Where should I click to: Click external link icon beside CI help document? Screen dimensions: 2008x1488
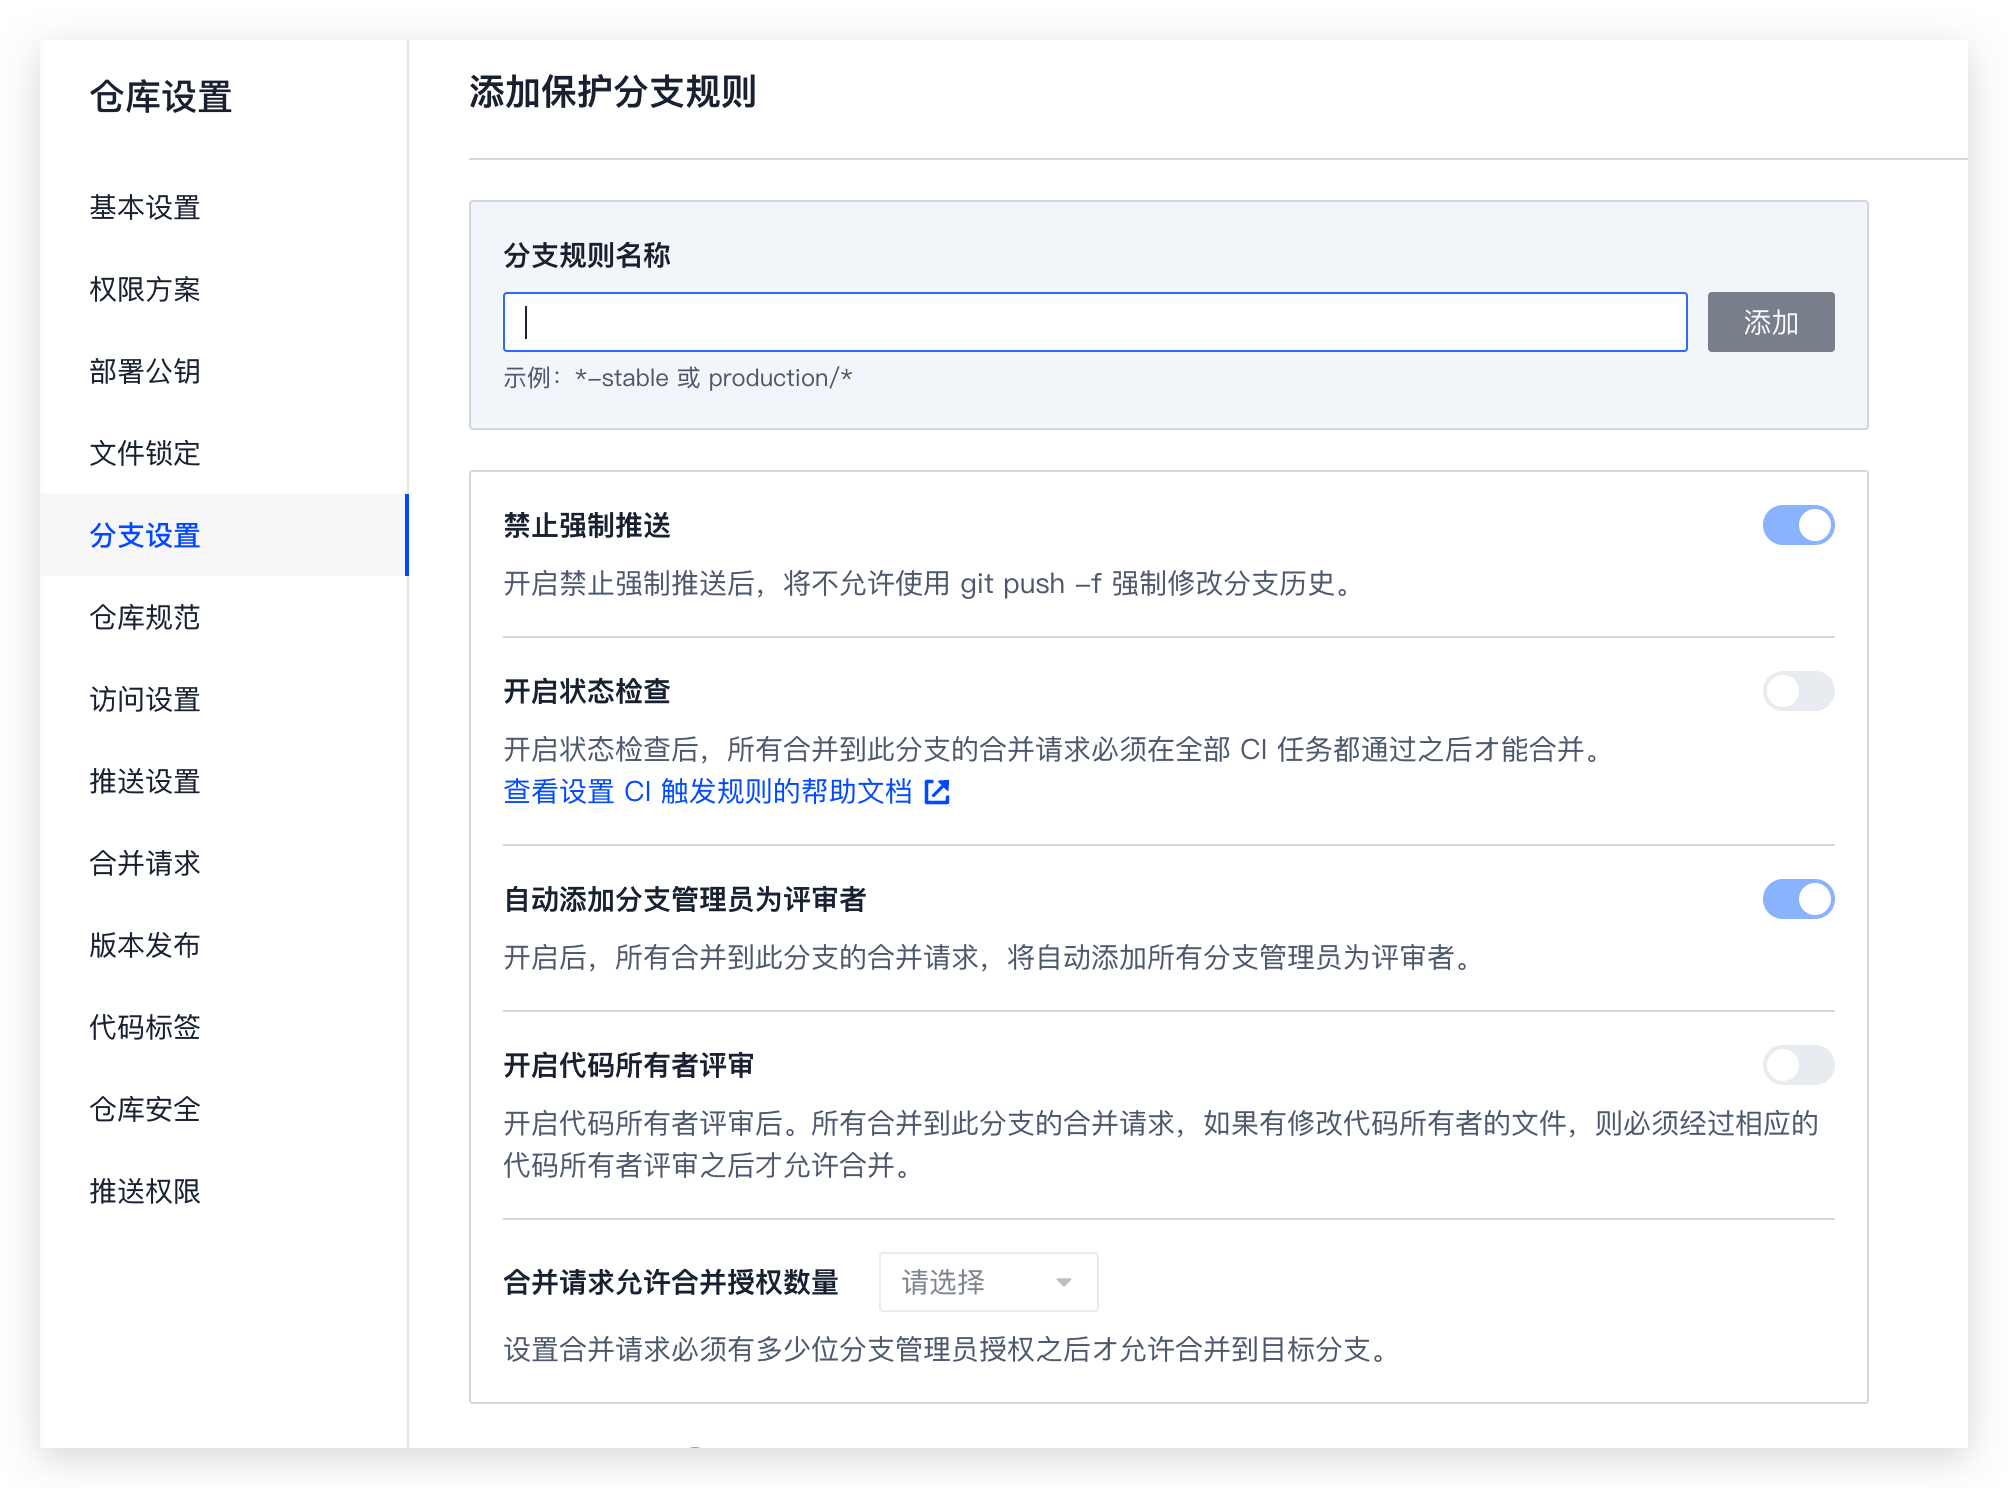coord(937,792)
